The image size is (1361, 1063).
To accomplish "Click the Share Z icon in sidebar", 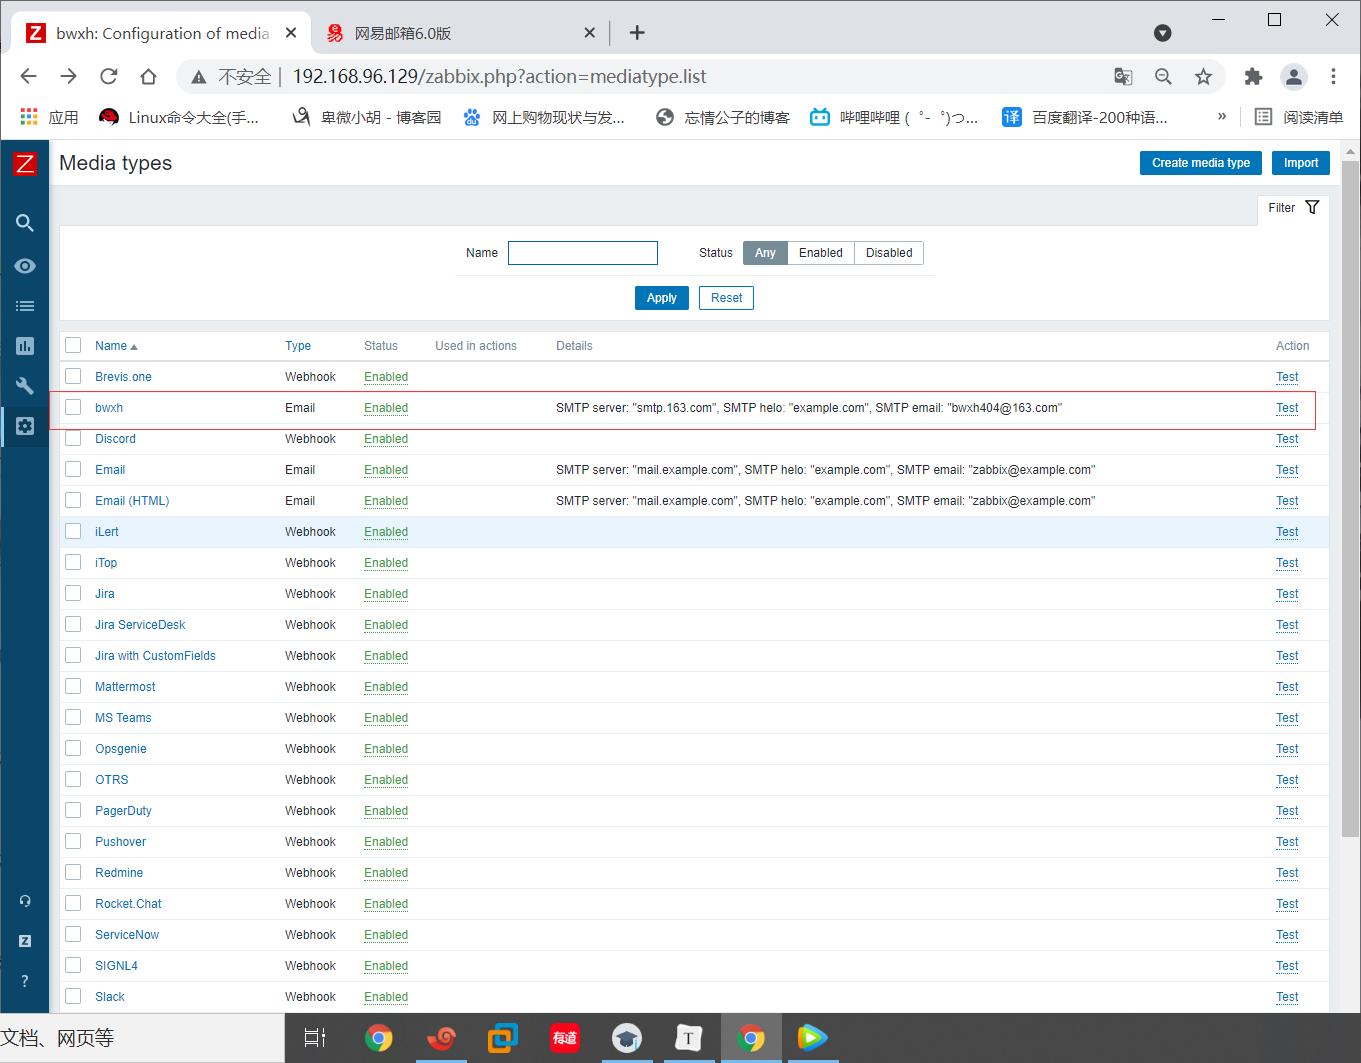I will pyautogui.click(x=25, y=941).
